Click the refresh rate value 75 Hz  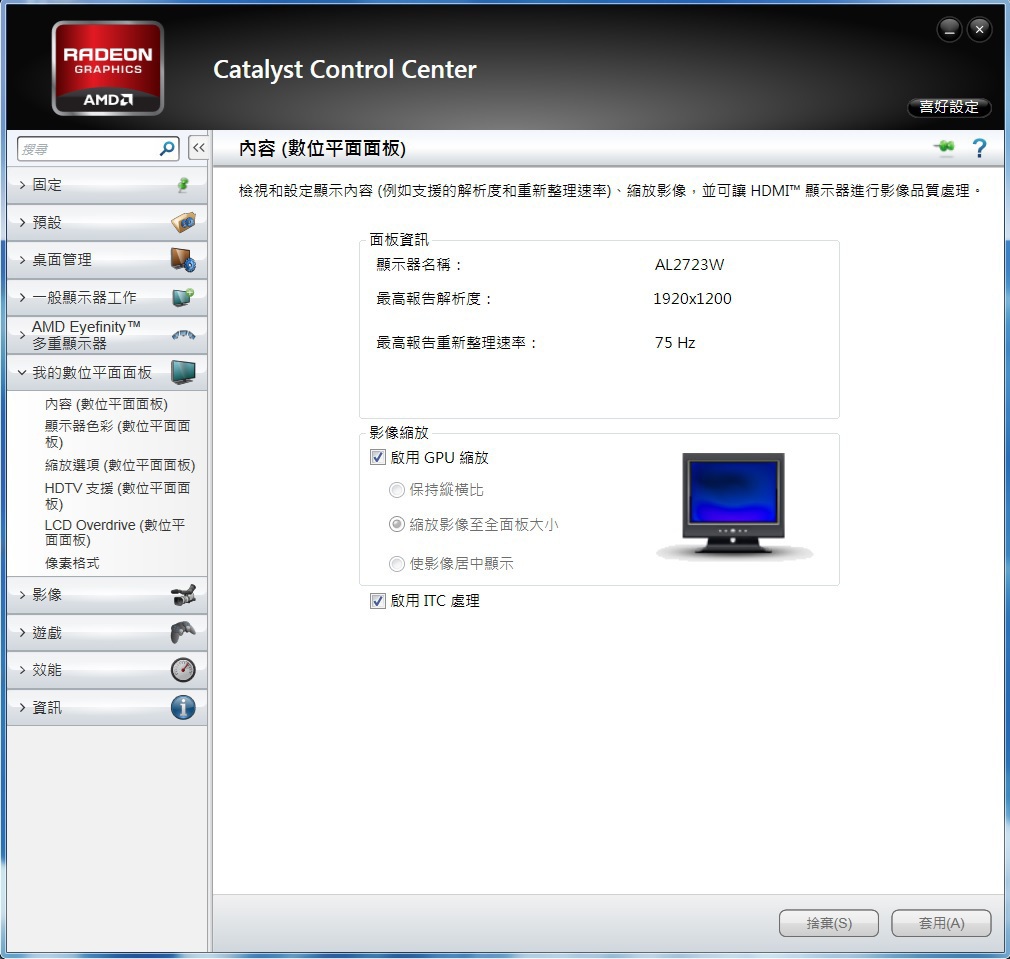[x=675, y=343]
